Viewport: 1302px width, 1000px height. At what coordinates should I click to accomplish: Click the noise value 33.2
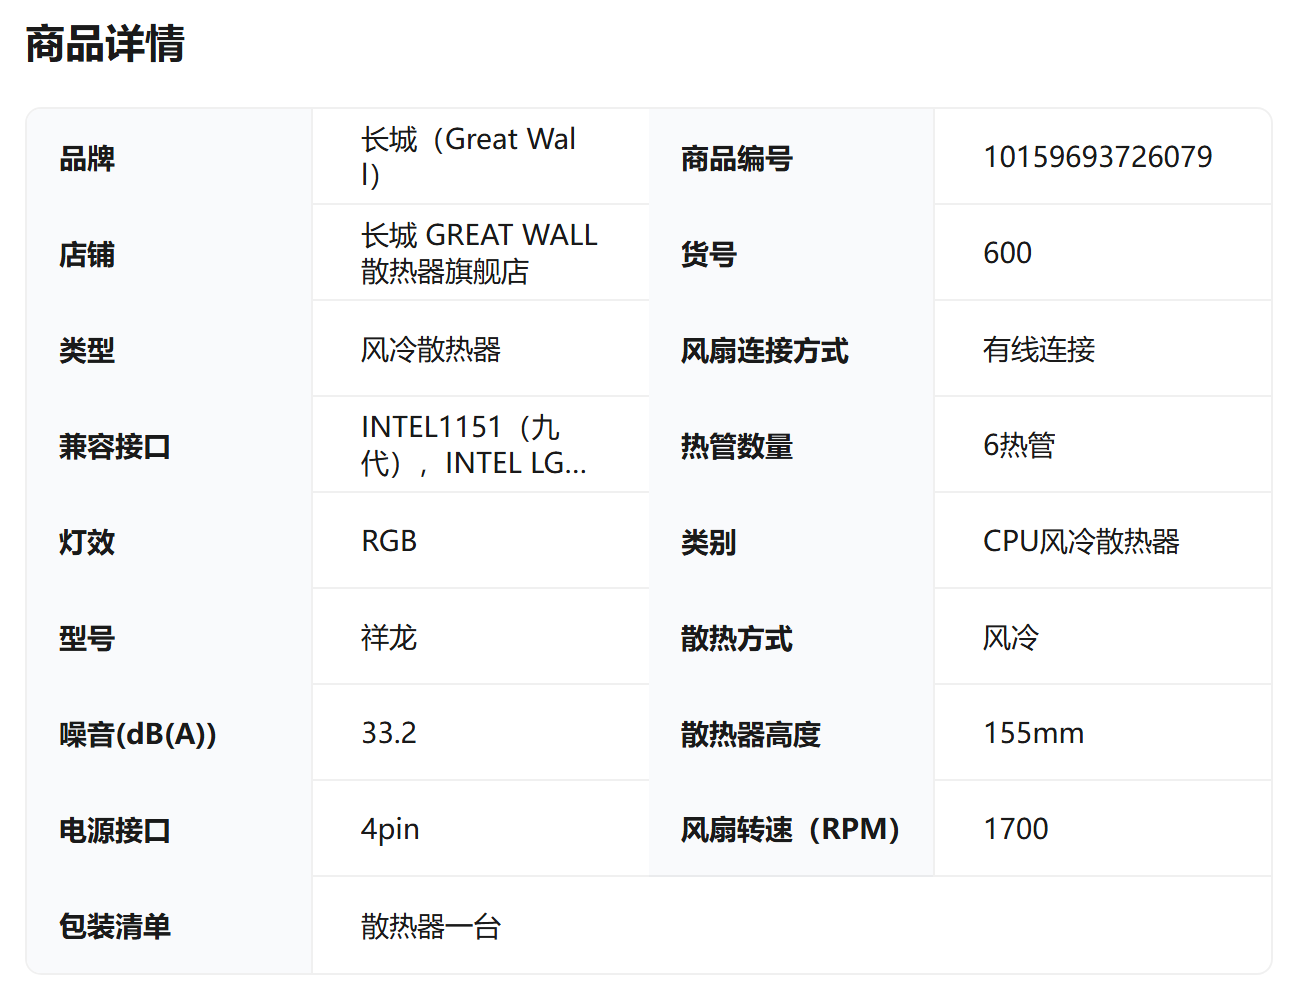[389, 733]
